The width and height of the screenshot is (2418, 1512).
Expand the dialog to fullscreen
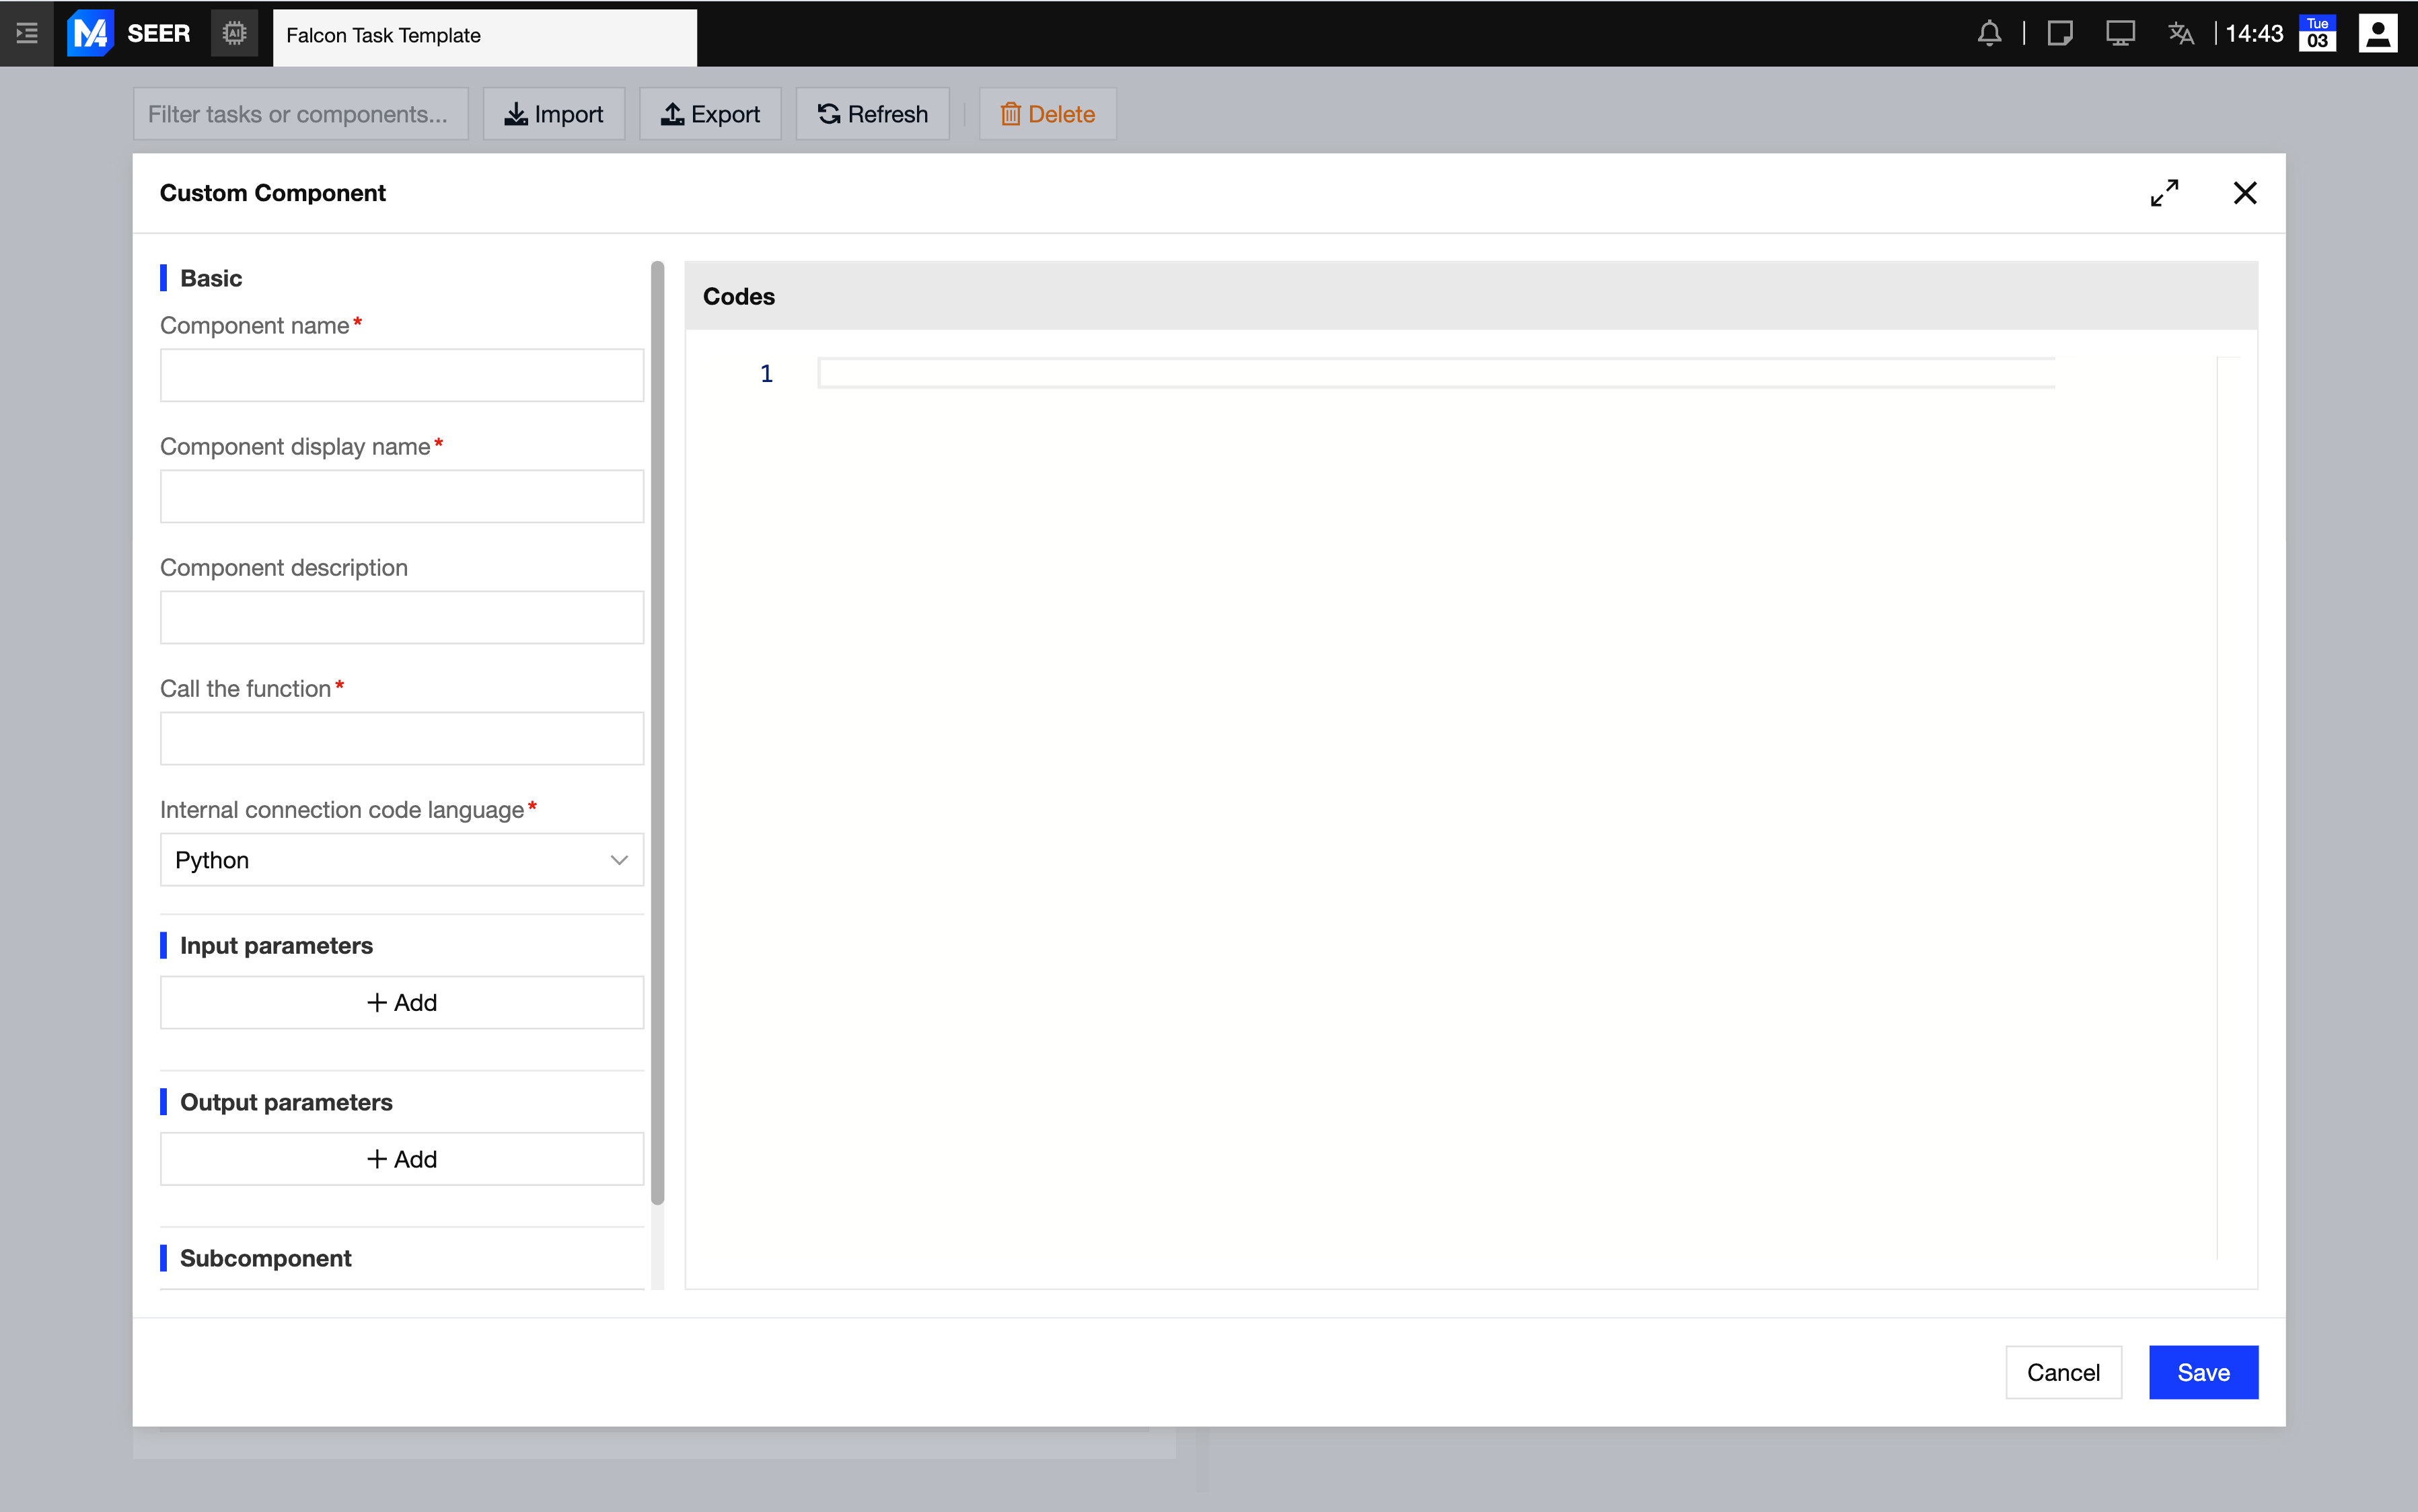2164,192
